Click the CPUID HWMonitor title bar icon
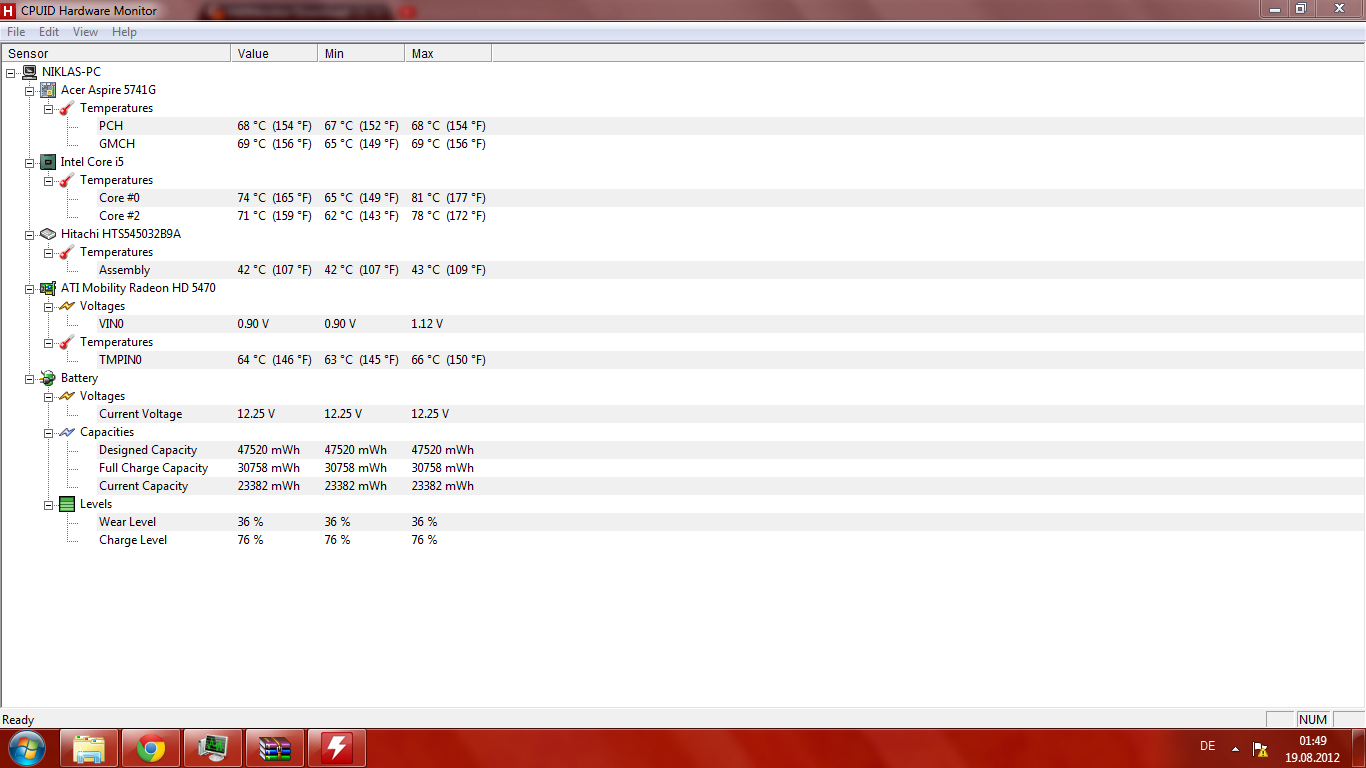The width and height of the screenshot is (1366, 768). click(9, 9)
